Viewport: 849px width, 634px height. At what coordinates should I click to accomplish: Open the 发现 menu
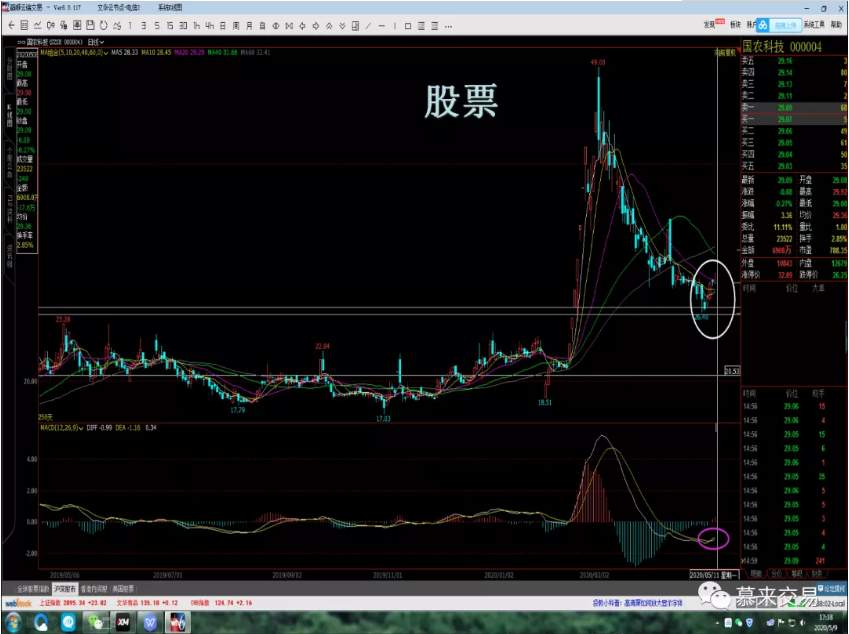click(710, 24)
